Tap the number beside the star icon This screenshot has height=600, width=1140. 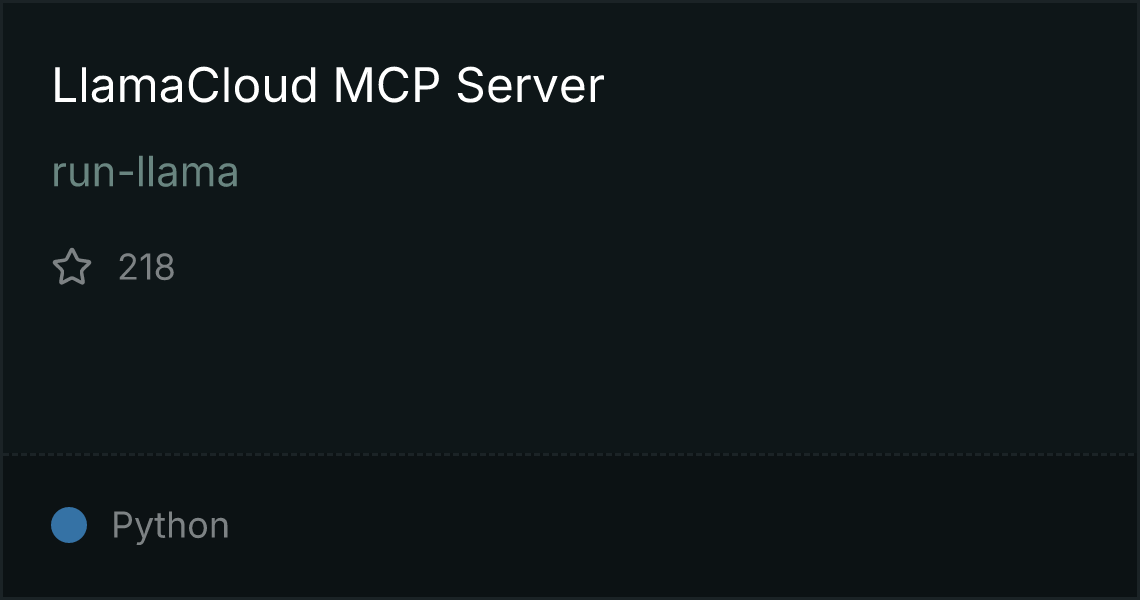point(146,267)
